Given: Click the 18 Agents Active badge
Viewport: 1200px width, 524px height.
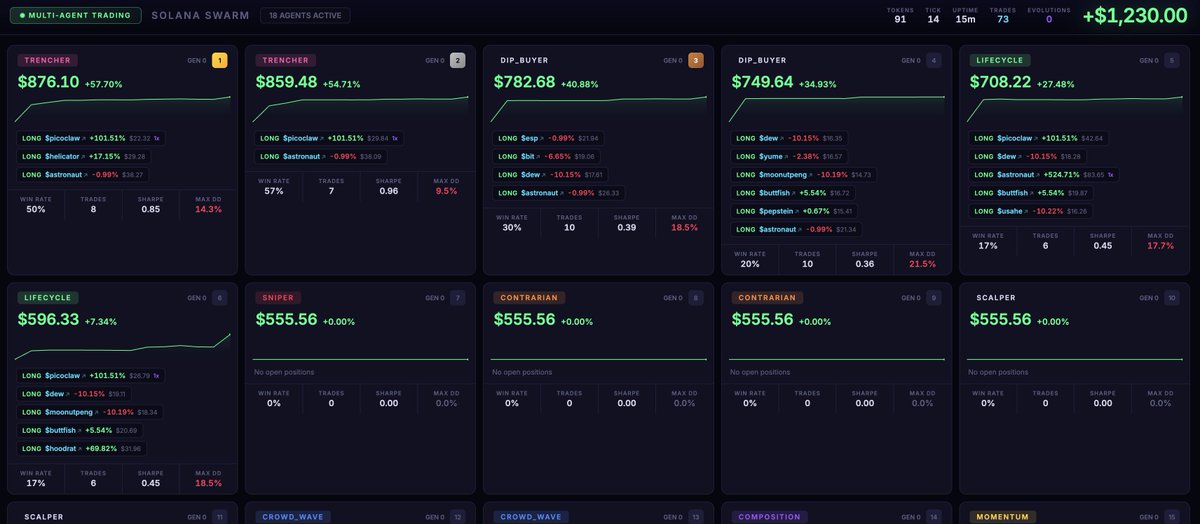Looking at the screenshot, I should tap(305, 16).
